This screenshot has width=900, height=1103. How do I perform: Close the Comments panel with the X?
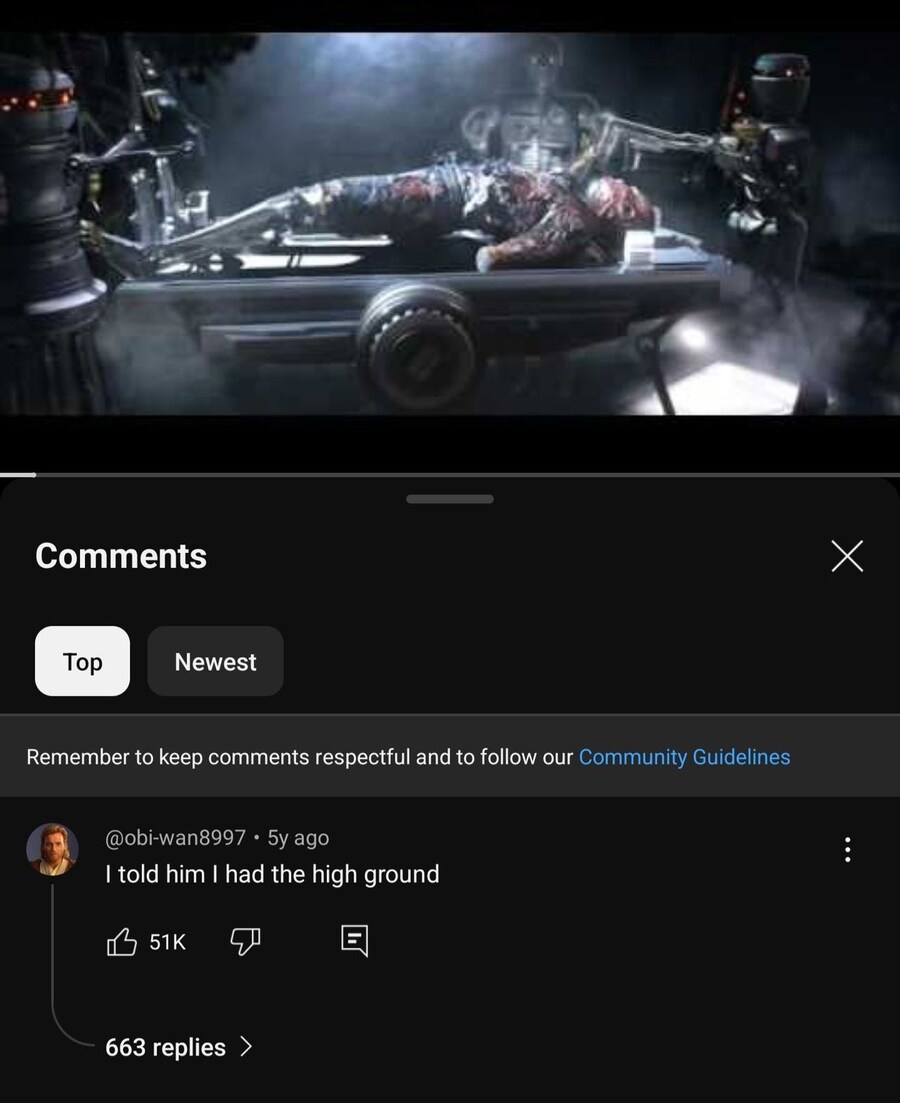(x=847, y=556)
